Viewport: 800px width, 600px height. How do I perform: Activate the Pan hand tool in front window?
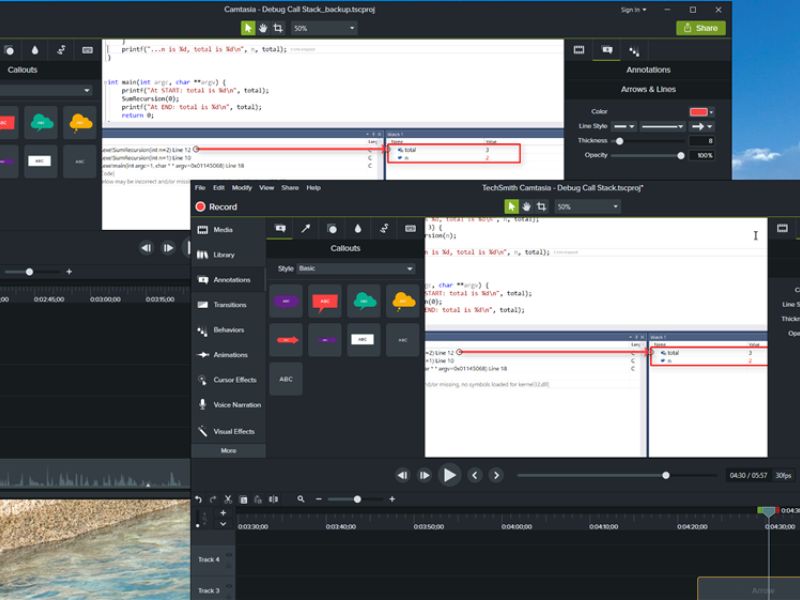[x=527, y=207]
